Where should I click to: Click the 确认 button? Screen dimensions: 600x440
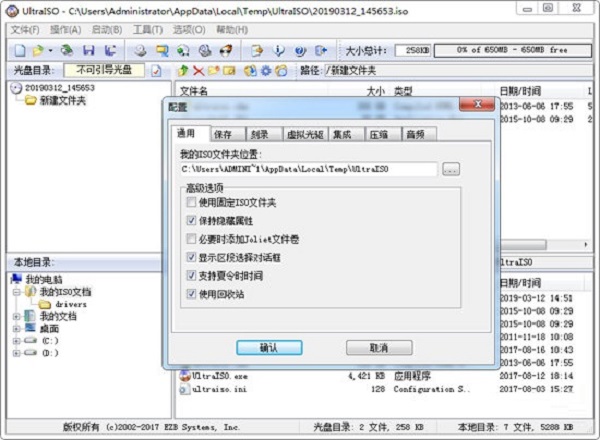tap(269, 347)
